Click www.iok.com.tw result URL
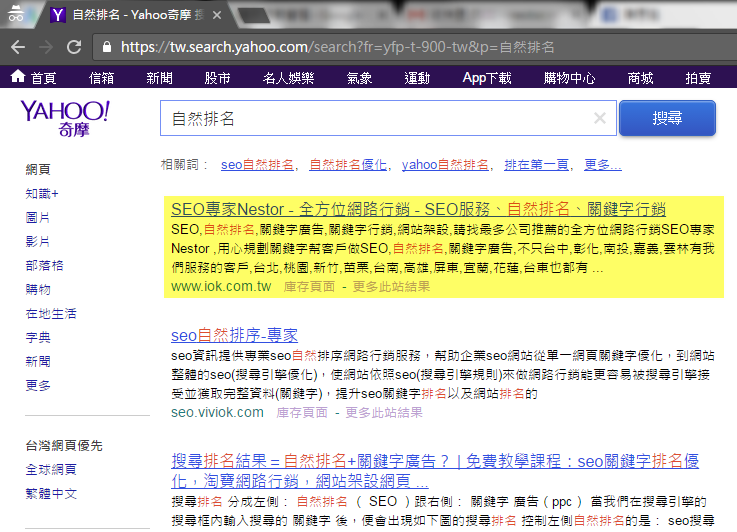Viewport: 737px width, 532px height. (x=221, y=286)
